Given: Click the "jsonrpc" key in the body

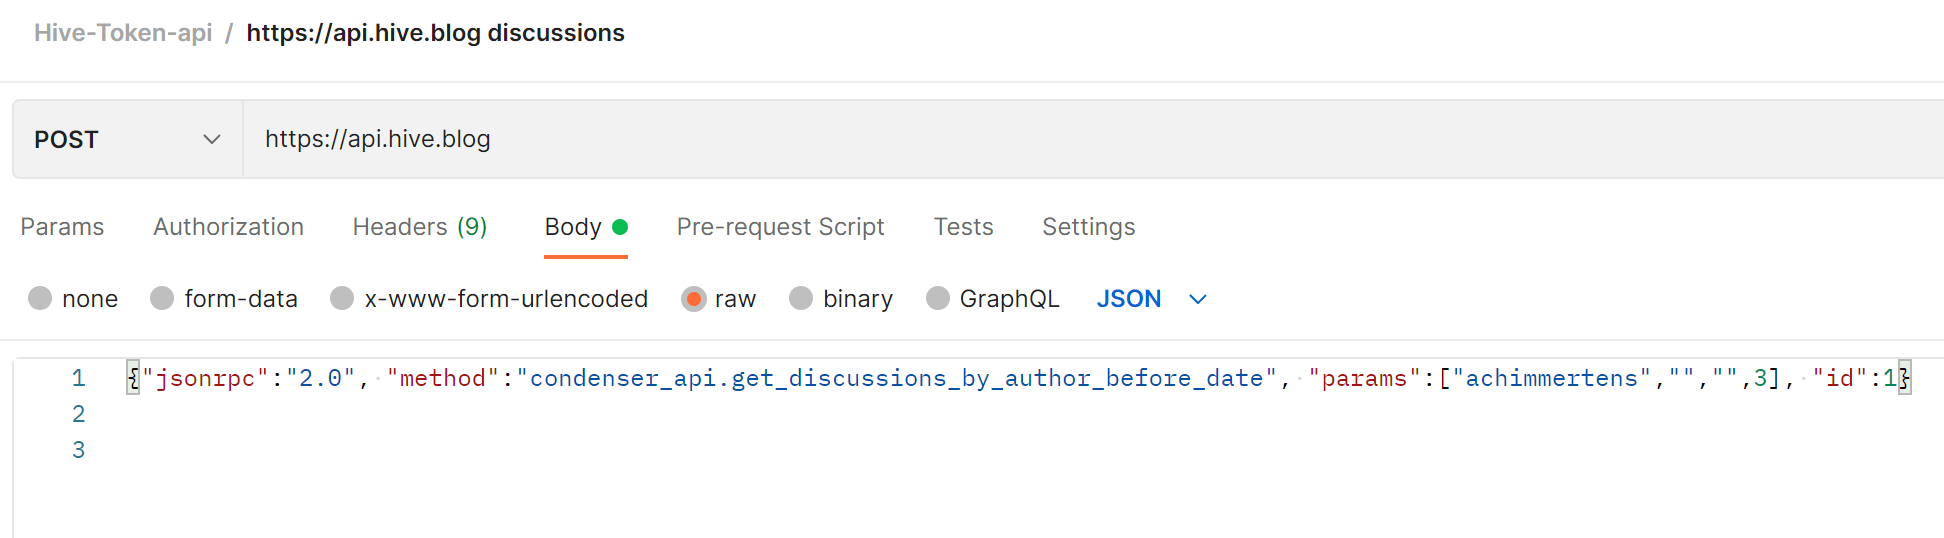Looking at the screenshot, I should pos(206,378).
